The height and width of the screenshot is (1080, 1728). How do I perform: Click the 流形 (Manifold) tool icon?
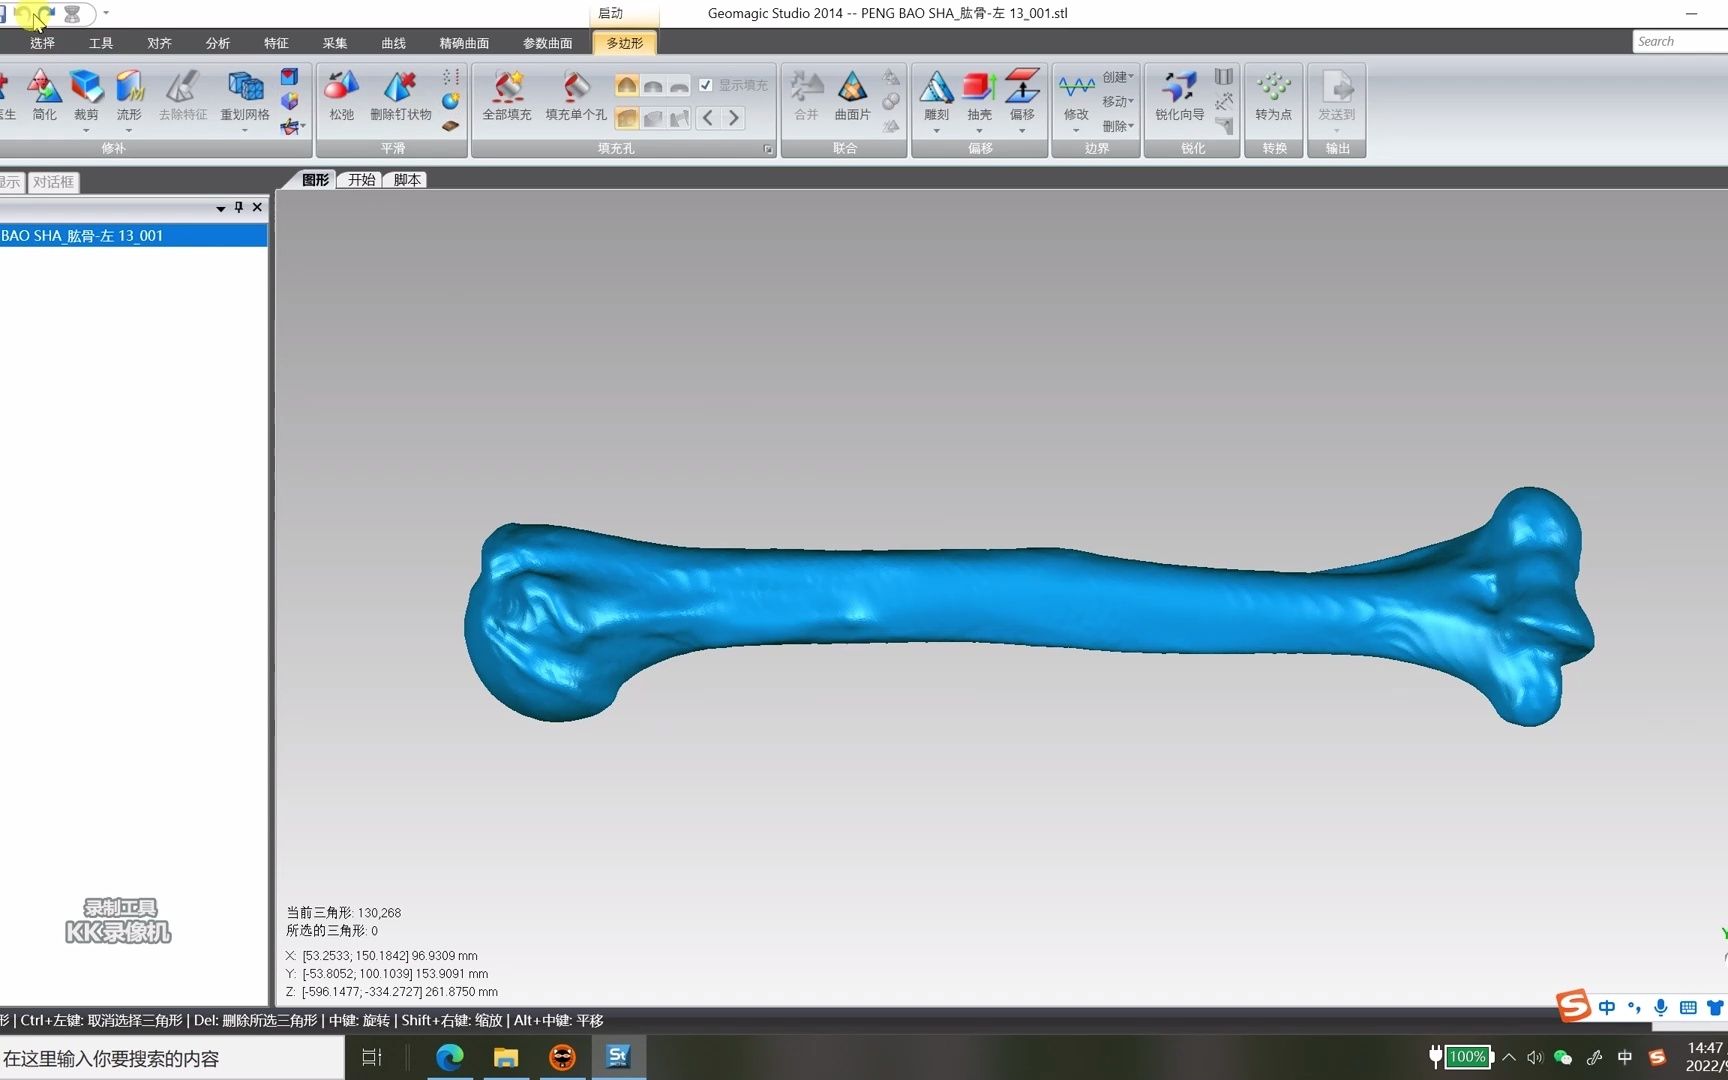tap(129, 88)
